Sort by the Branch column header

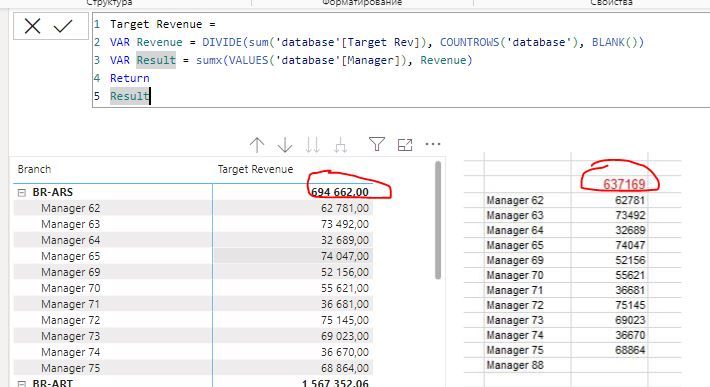click(x=34, y=169)
